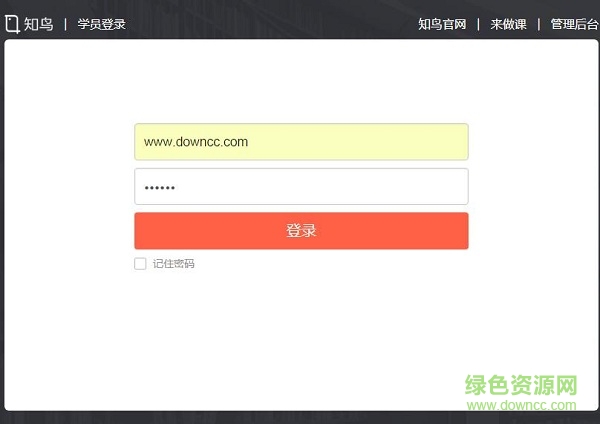Click the masked password dots
The height and width of the screenshot is (424, 600).
pyautogui.click(x=160, y=188)
